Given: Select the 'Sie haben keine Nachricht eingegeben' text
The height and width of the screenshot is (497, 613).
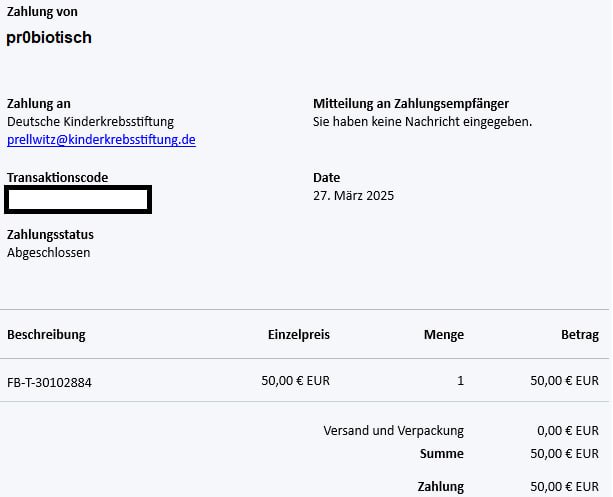Looking at the screenshot, I should coord(422,121).
